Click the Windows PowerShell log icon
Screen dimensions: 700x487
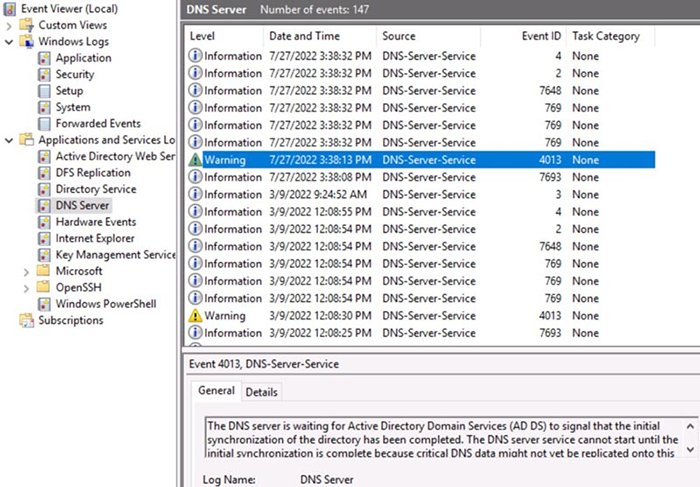(45, 304)
